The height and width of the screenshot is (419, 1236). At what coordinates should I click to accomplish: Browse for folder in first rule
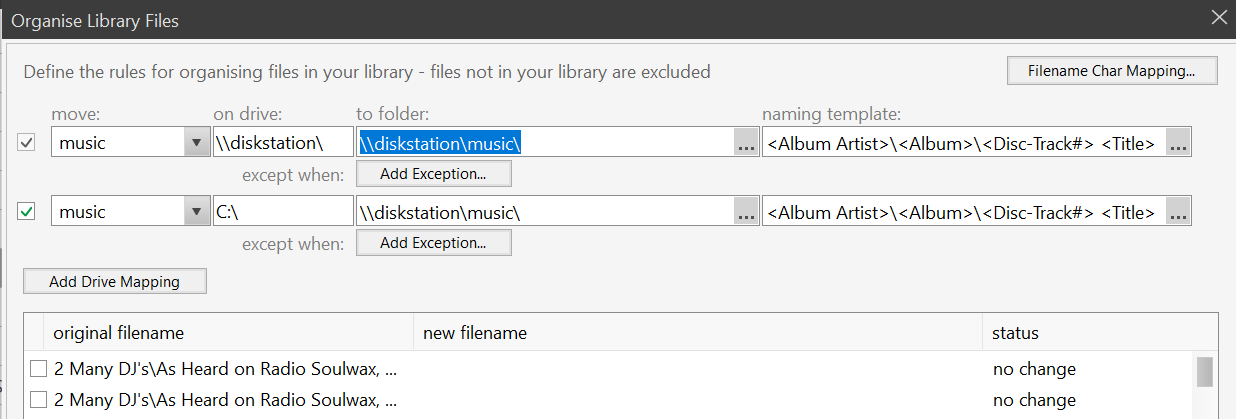[746, 143]
